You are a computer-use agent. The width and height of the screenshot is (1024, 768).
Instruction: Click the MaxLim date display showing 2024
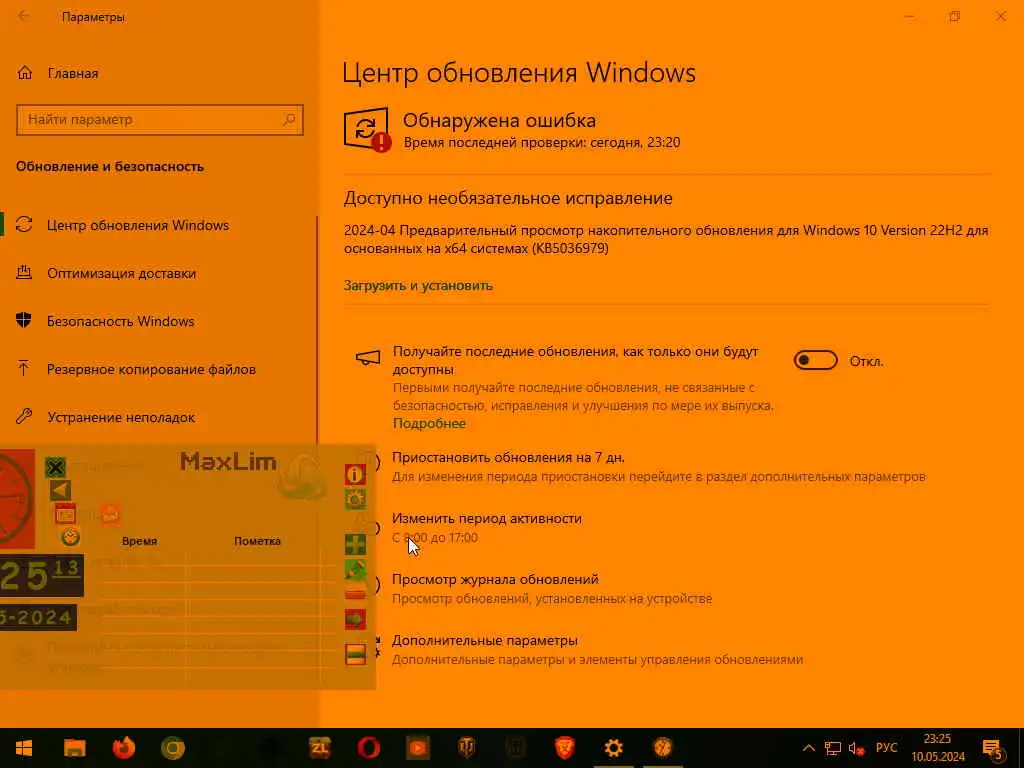click(x=38, y=617)
